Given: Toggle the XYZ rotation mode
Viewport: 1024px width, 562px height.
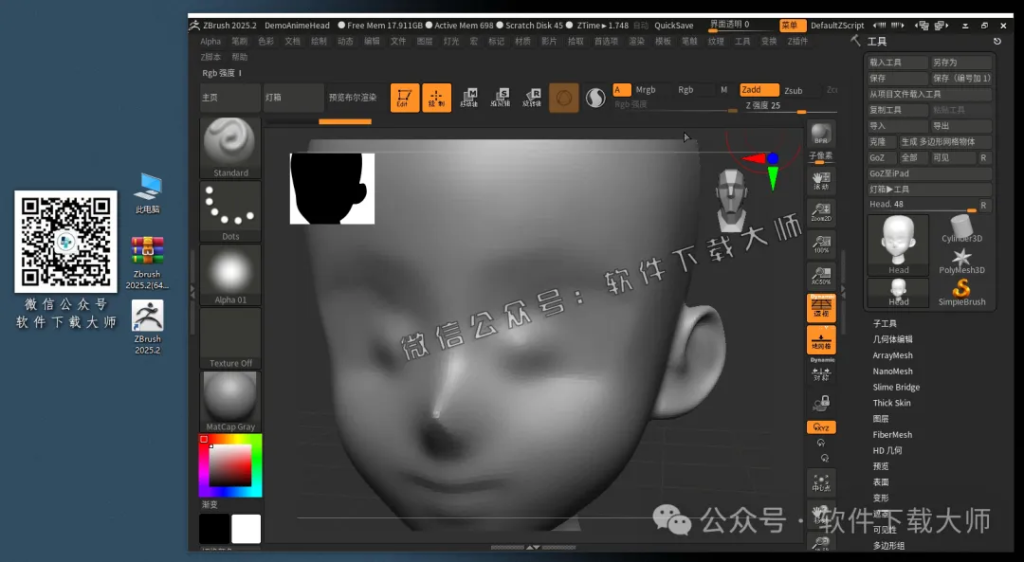Looking at the screenshot, I should [821, 428].
